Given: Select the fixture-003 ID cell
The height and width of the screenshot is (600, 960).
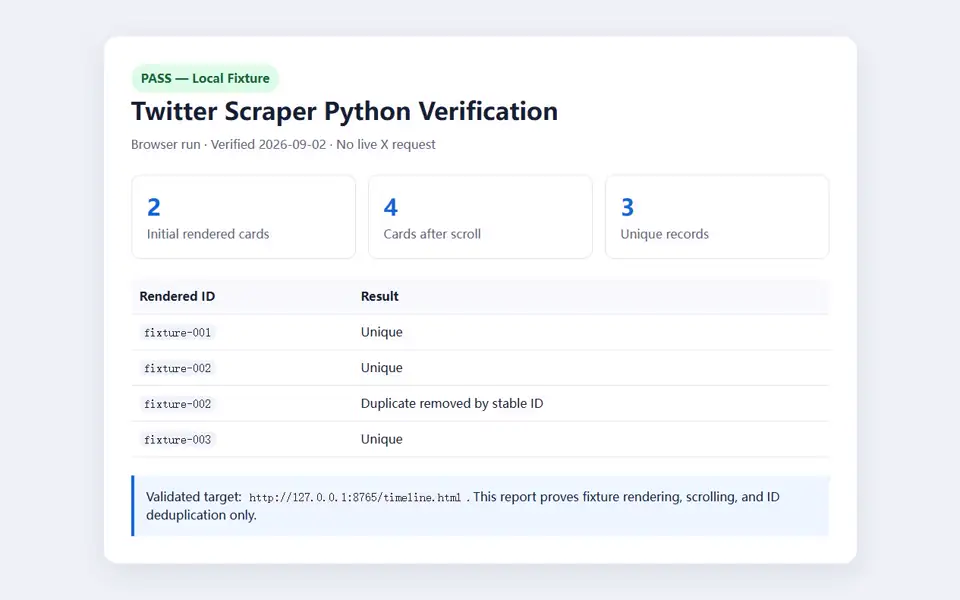Looking at the screenshot, I should pos(178,440).
